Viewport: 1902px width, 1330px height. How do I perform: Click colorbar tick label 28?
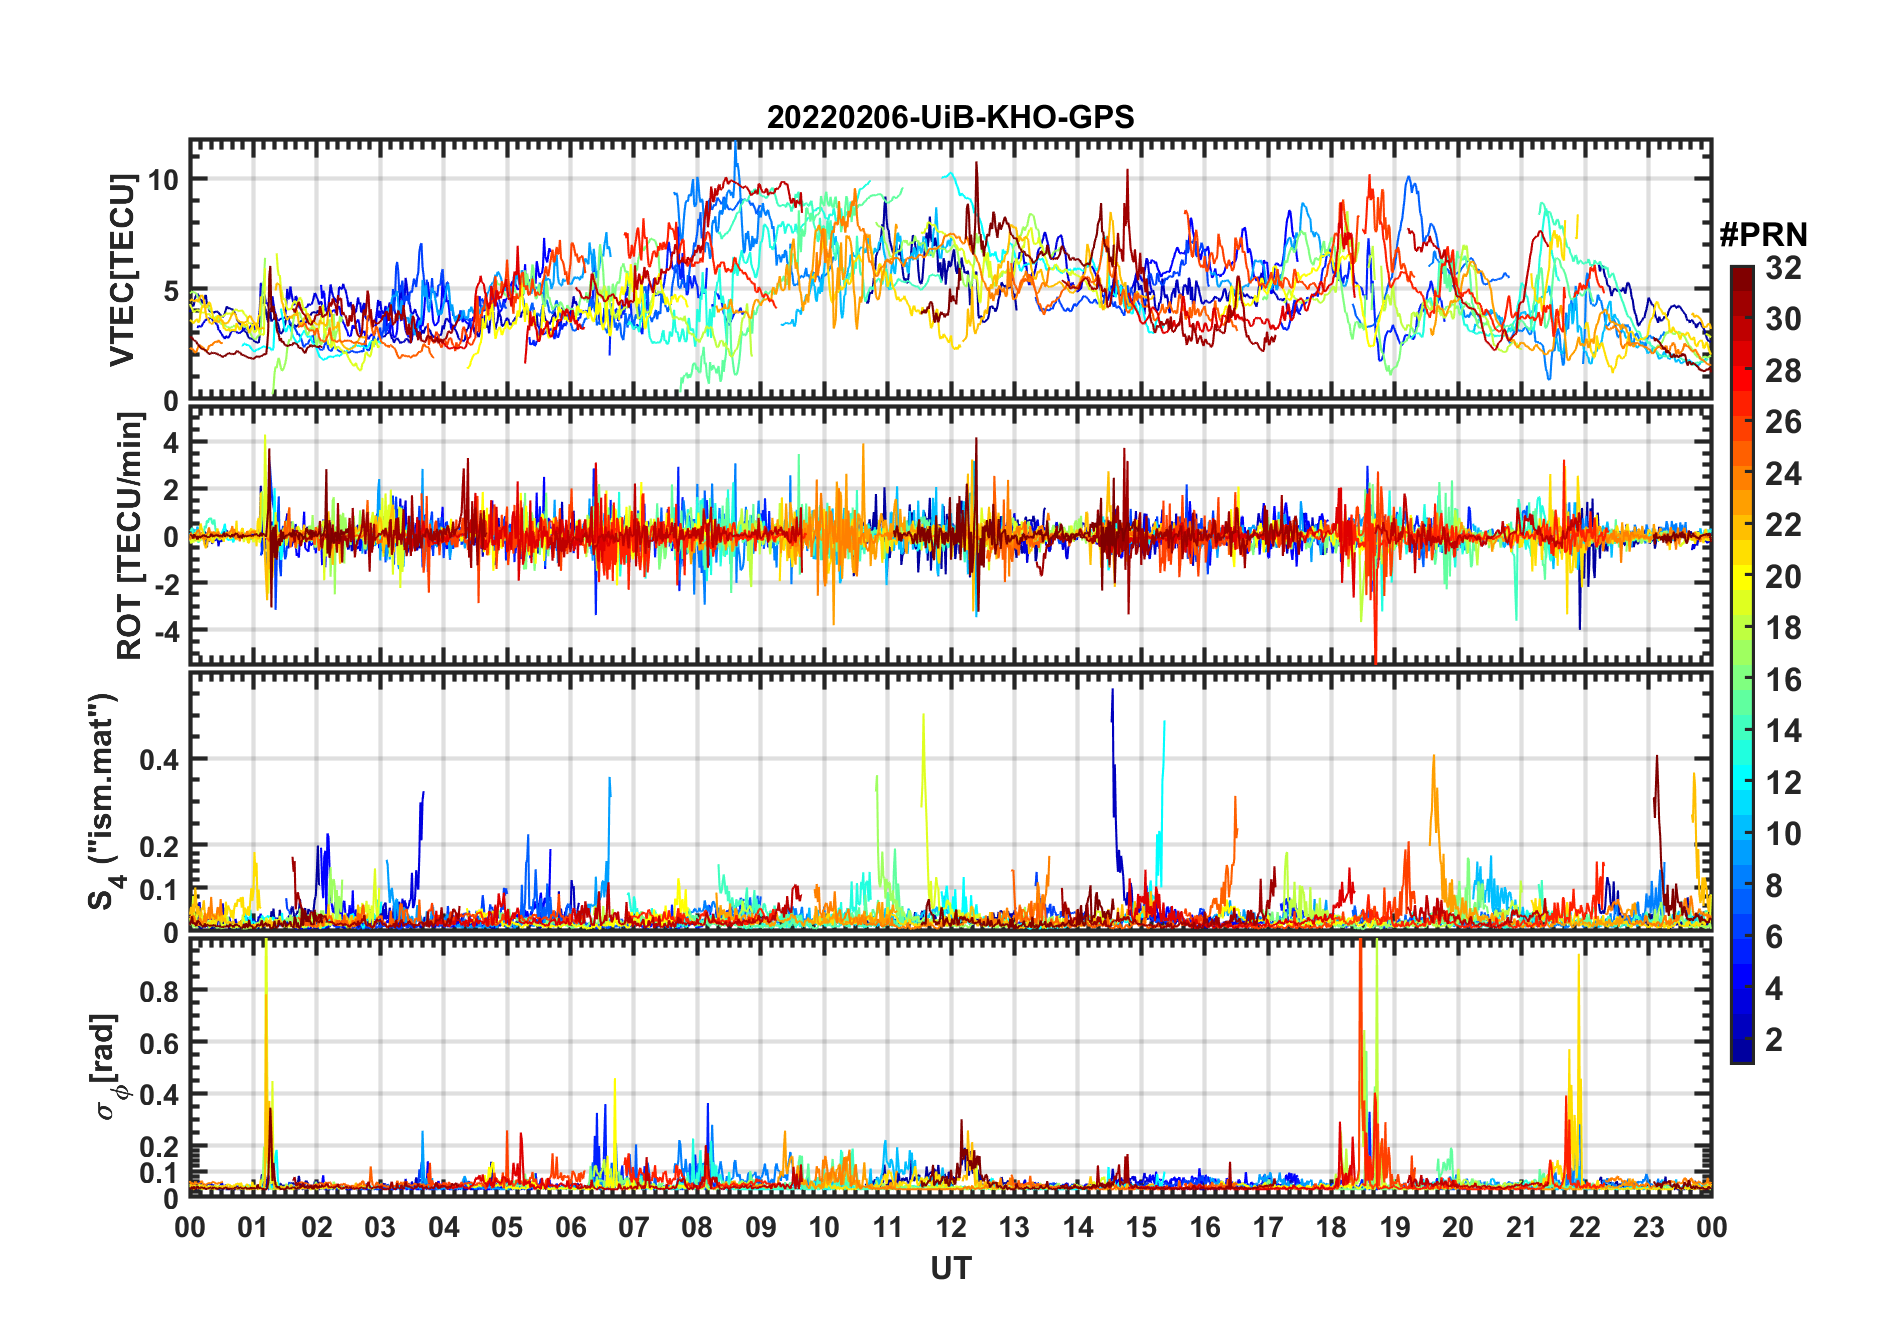(x=1783, y=371)
